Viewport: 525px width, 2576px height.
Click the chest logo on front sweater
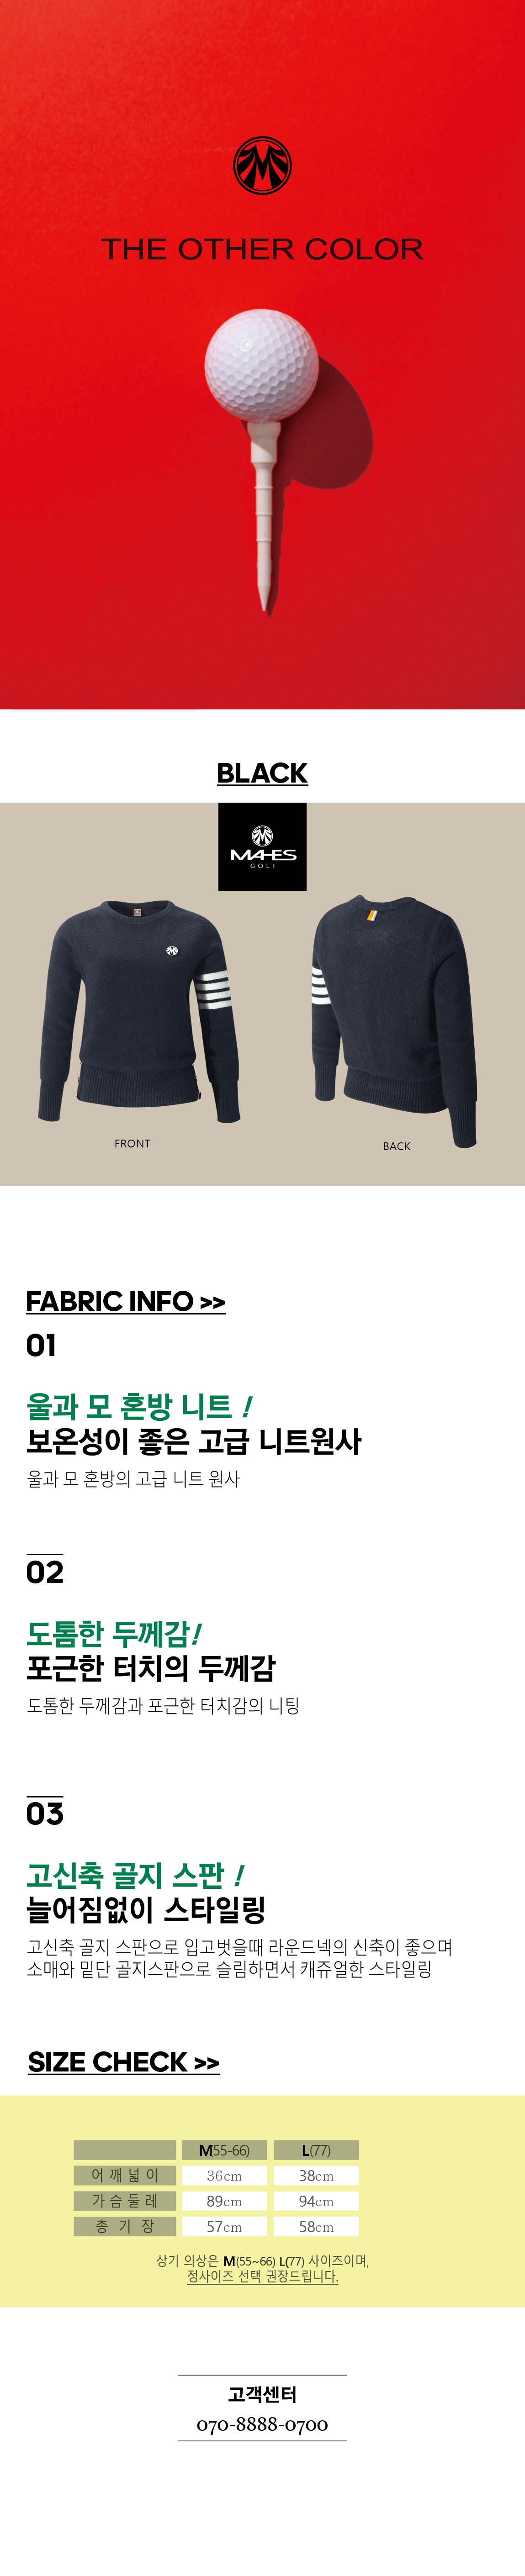coord(172,950)
